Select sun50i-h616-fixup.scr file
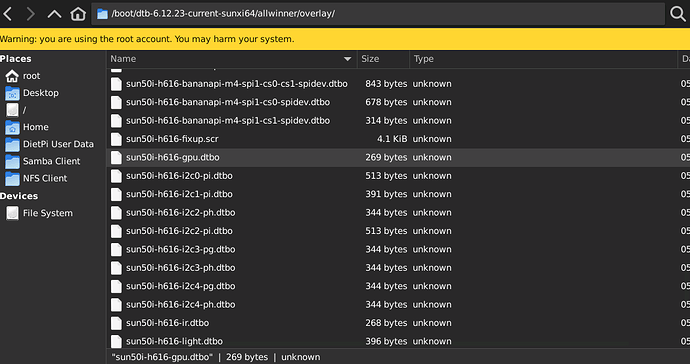Viewport: 690px width, 364px height. (398, 139)
